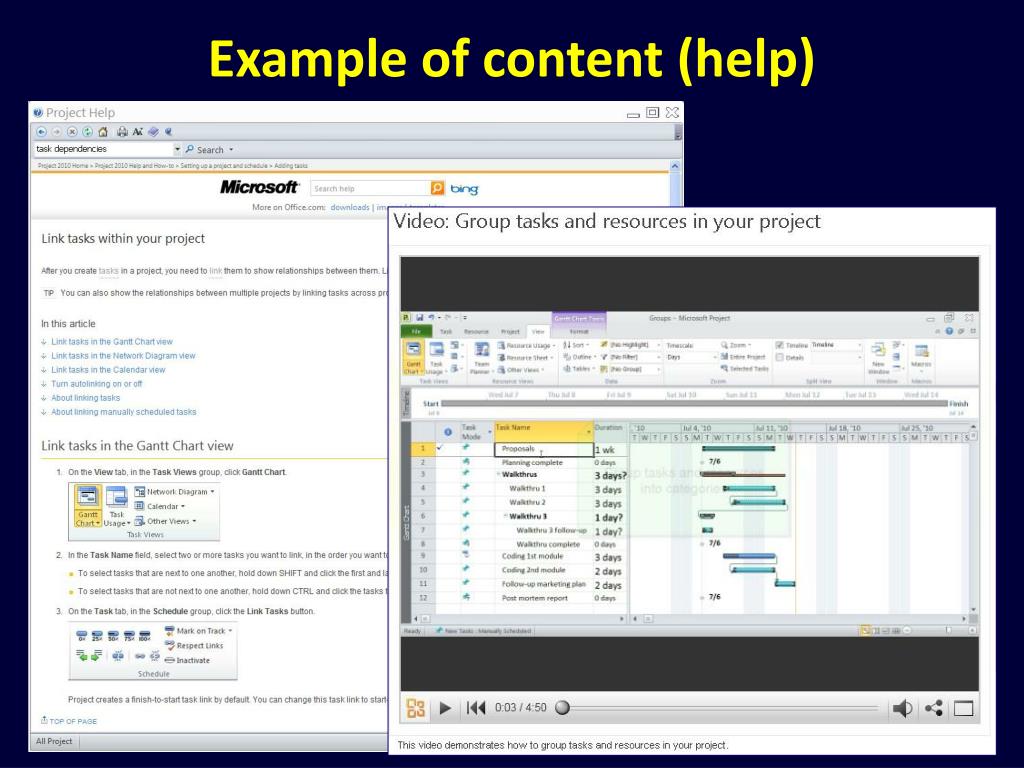The width and height of the screenshot is (1024, 768).
Task: Select the View ribbon tab
Action: pyautogui.click(x=538, y=331)
